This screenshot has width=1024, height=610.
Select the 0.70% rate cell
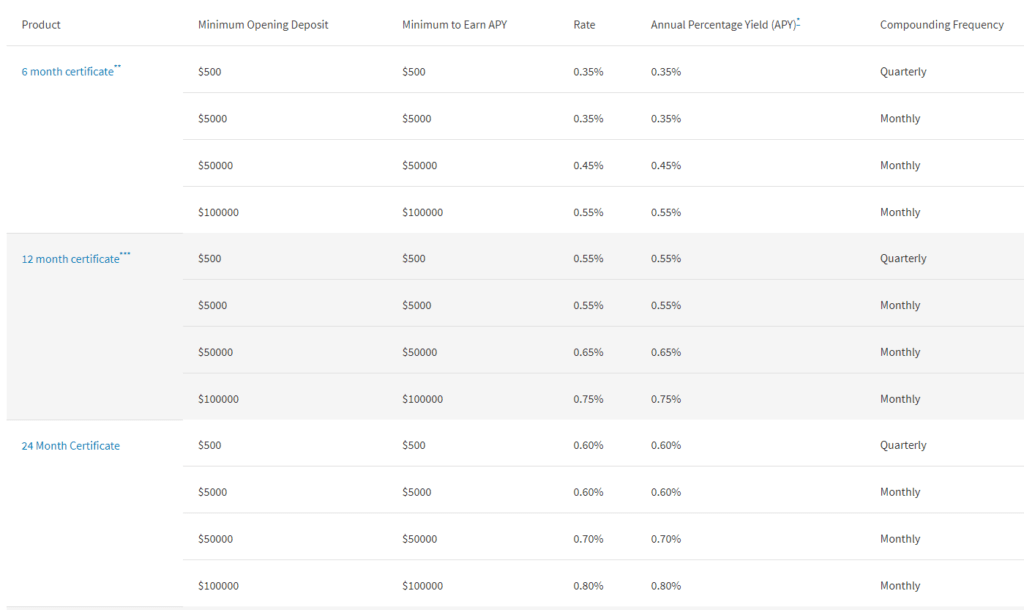[x=588, y=539]
